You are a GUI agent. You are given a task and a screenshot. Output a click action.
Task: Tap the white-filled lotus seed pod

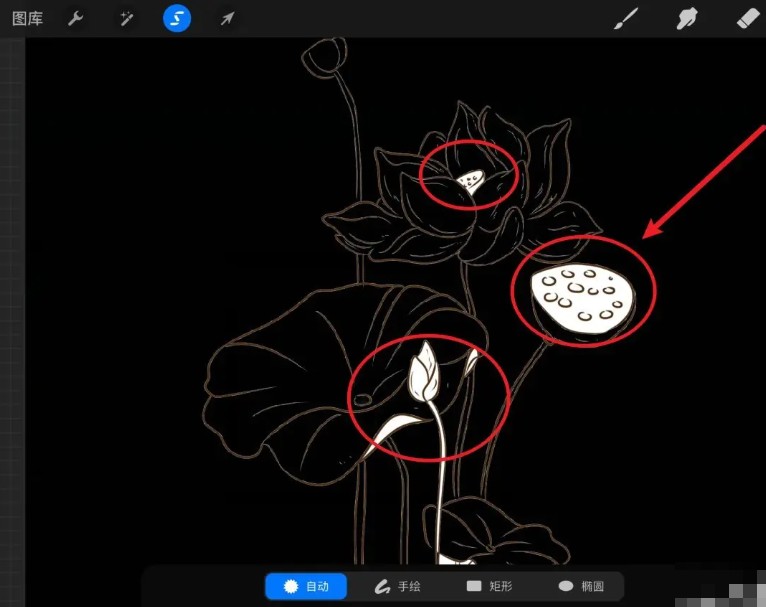pos(583,297)
